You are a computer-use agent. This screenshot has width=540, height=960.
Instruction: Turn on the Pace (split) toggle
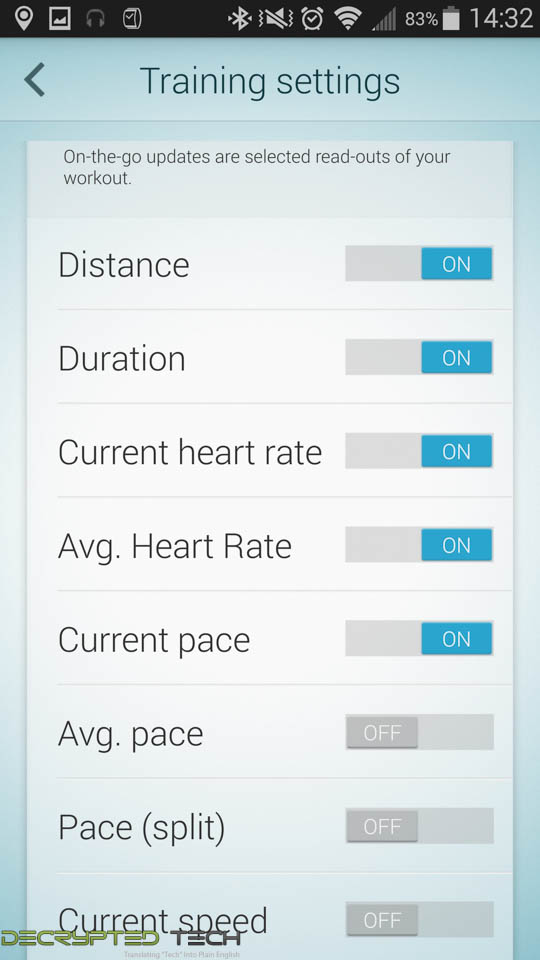419,827
